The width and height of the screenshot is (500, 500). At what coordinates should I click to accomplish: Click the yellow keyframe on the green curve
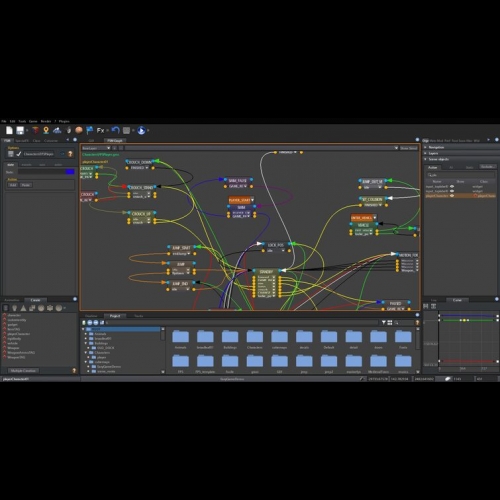click(x=464, y=320)
